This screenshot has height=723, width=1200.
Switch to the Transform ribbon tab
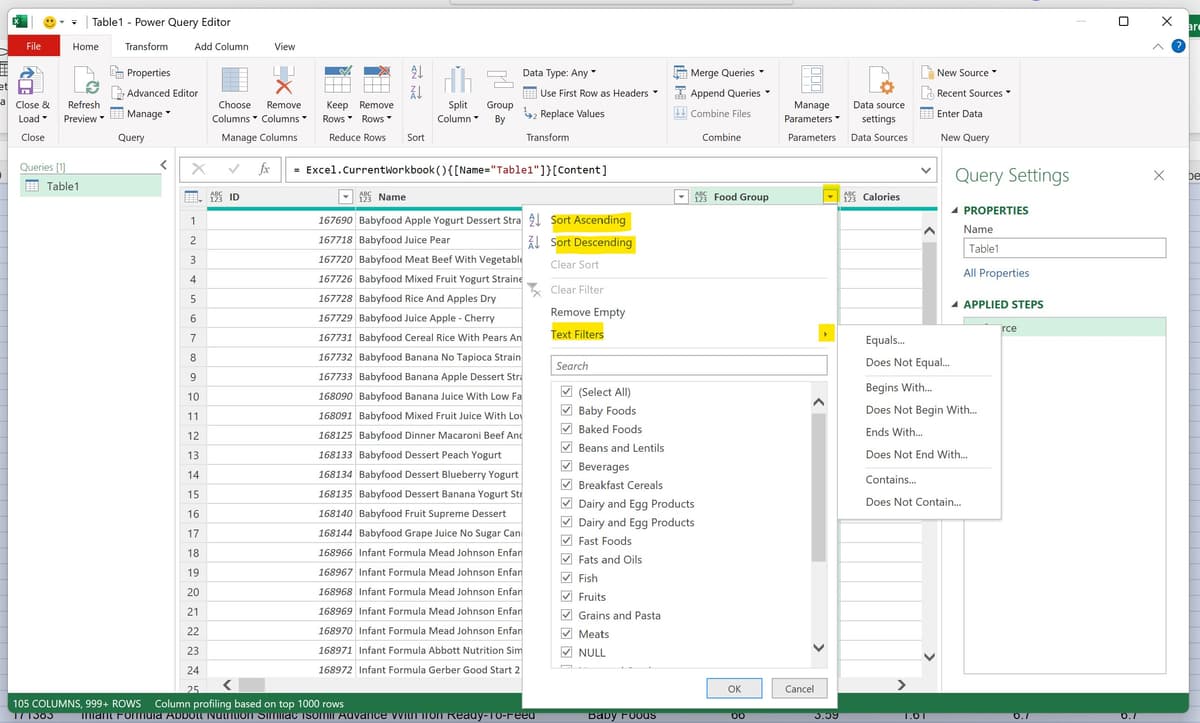point(146,46)
